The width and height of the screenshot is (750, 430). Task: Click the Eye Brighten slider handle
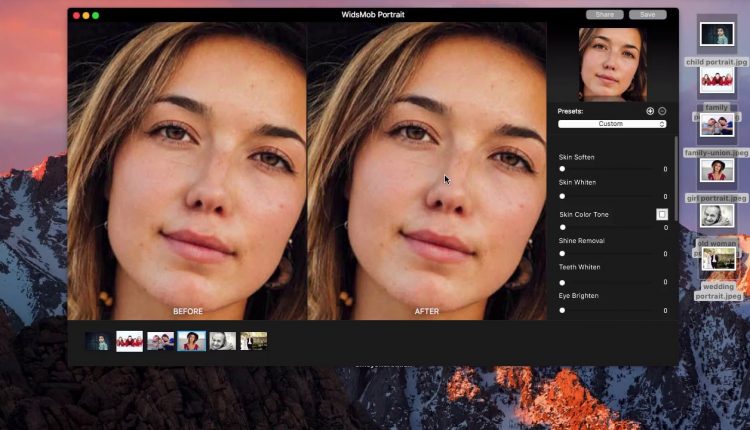click(562, 310)
